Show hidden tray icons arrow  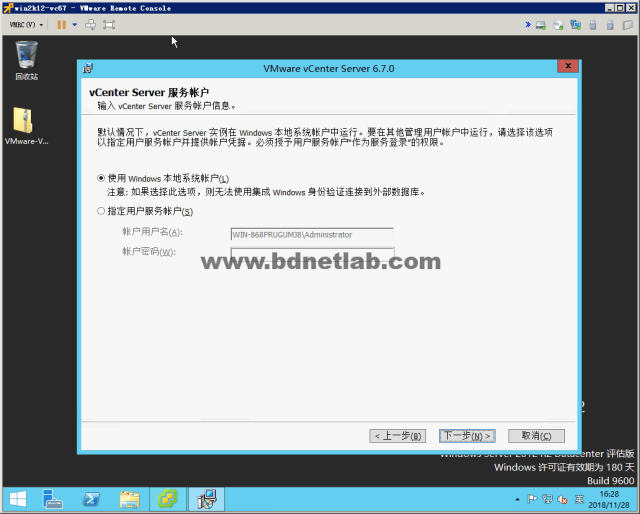pos(518,499)
